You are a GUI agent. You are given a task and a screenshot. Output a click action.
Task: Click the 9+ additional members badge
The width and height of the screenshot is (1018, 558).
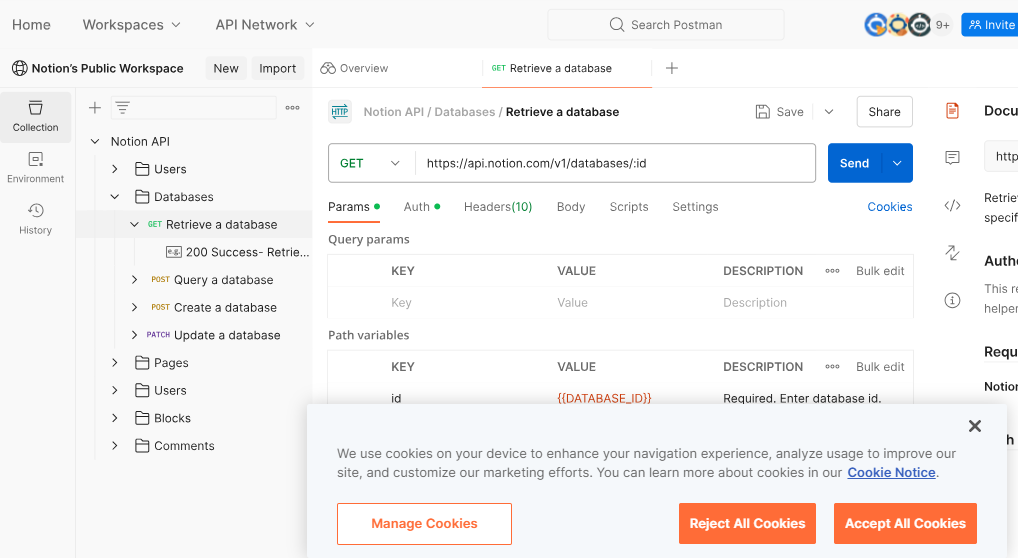(x=943, y=25)
